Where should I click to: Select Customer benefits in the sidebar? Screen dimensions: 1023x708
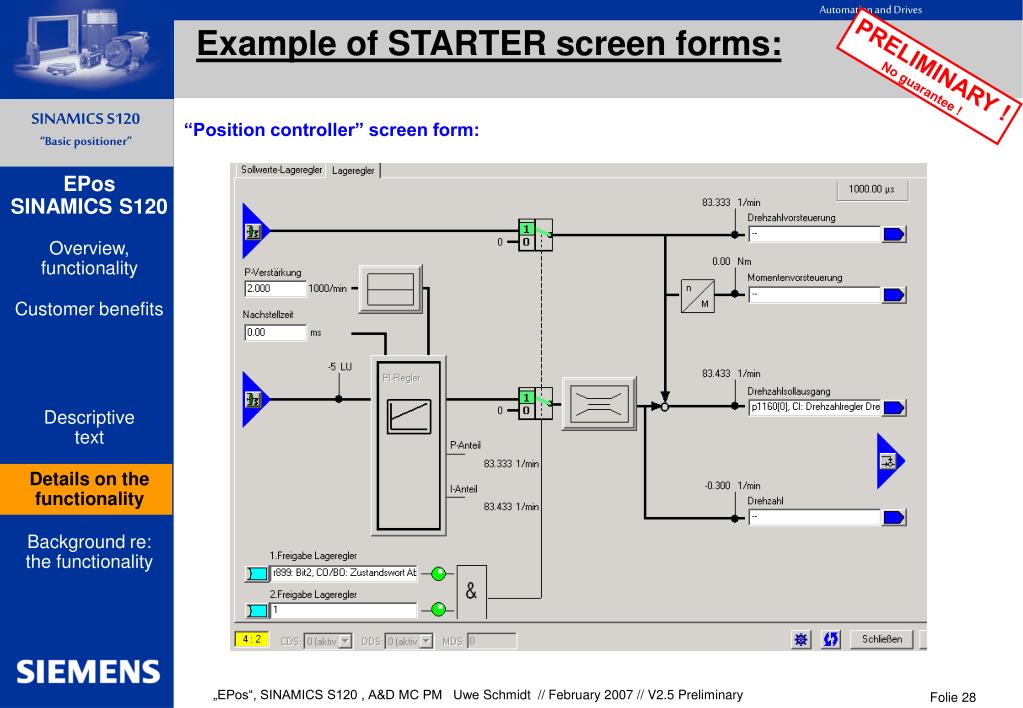(89, 309)
